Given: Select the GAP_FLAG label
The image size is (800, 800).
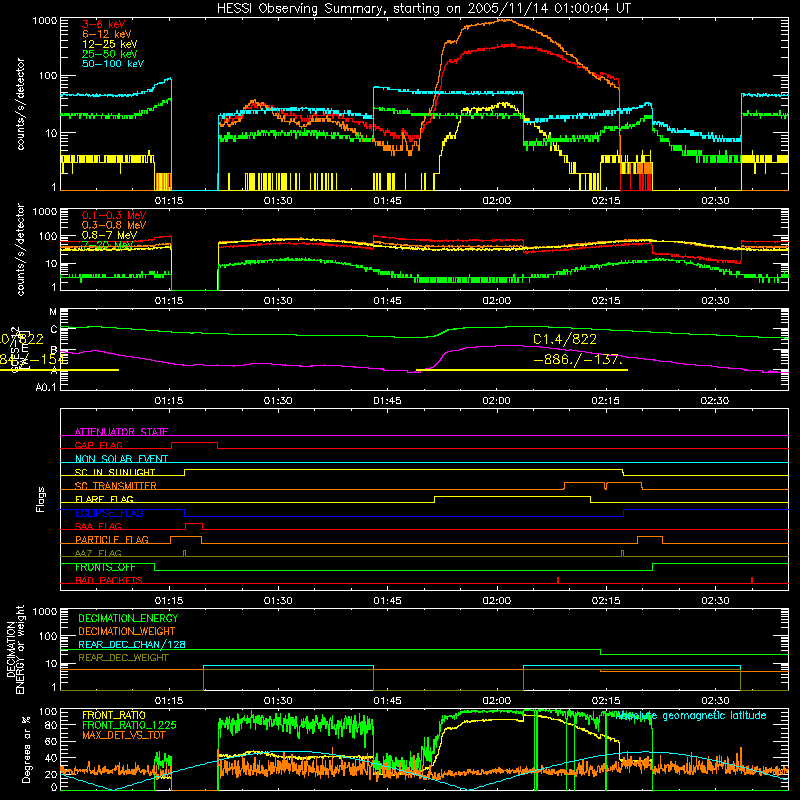Looking at the screenshot, I should pos(98,445).
